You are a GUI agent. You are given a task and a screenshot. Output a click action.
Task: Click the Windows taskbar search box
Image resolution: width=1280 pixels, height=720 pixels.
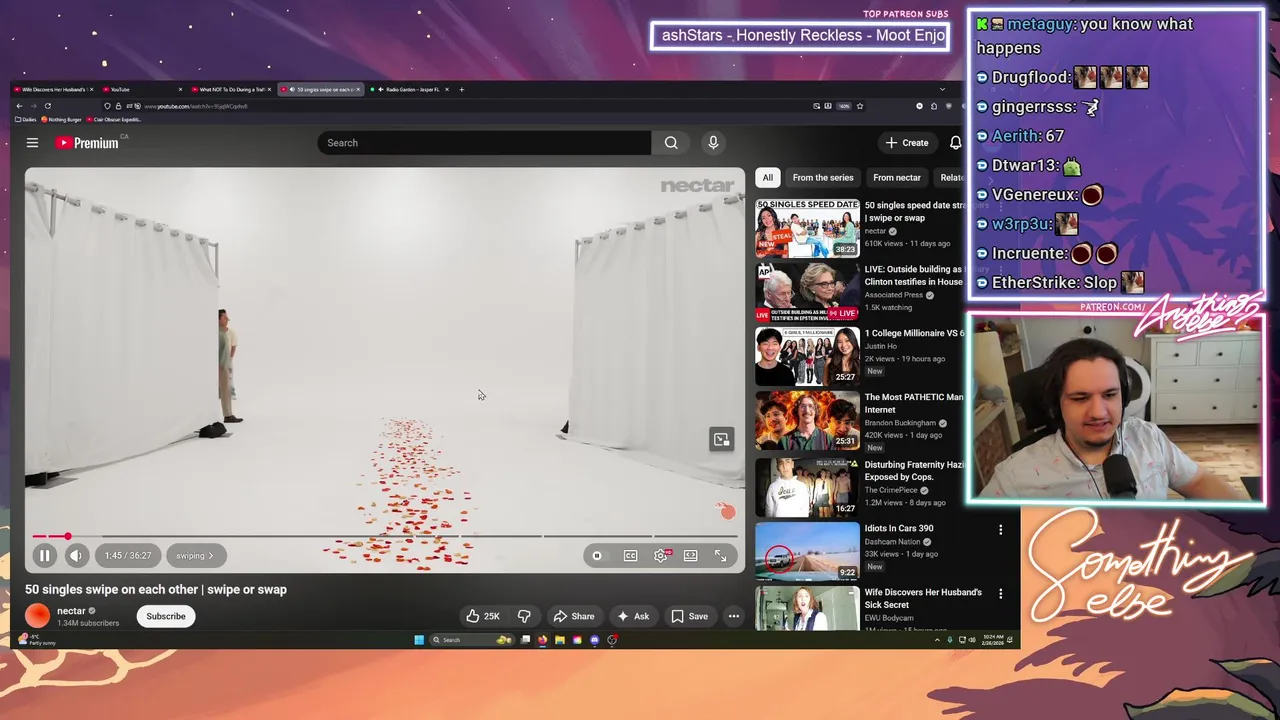(470, 640)
